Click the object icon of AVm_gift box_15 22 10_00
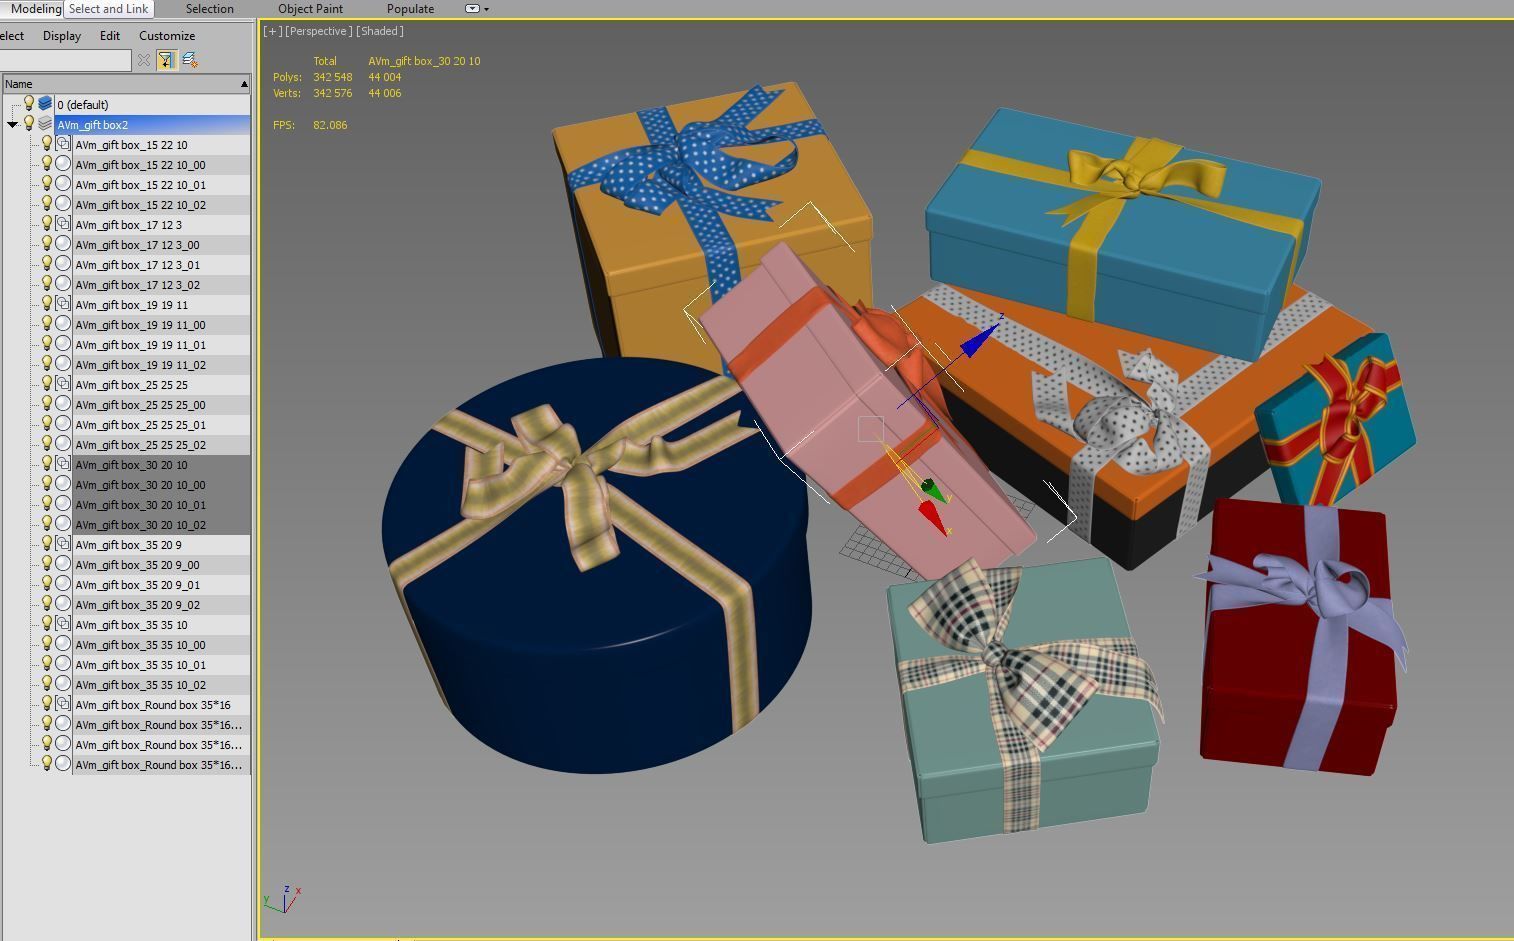1514x941 pixels. pos(63,164)
